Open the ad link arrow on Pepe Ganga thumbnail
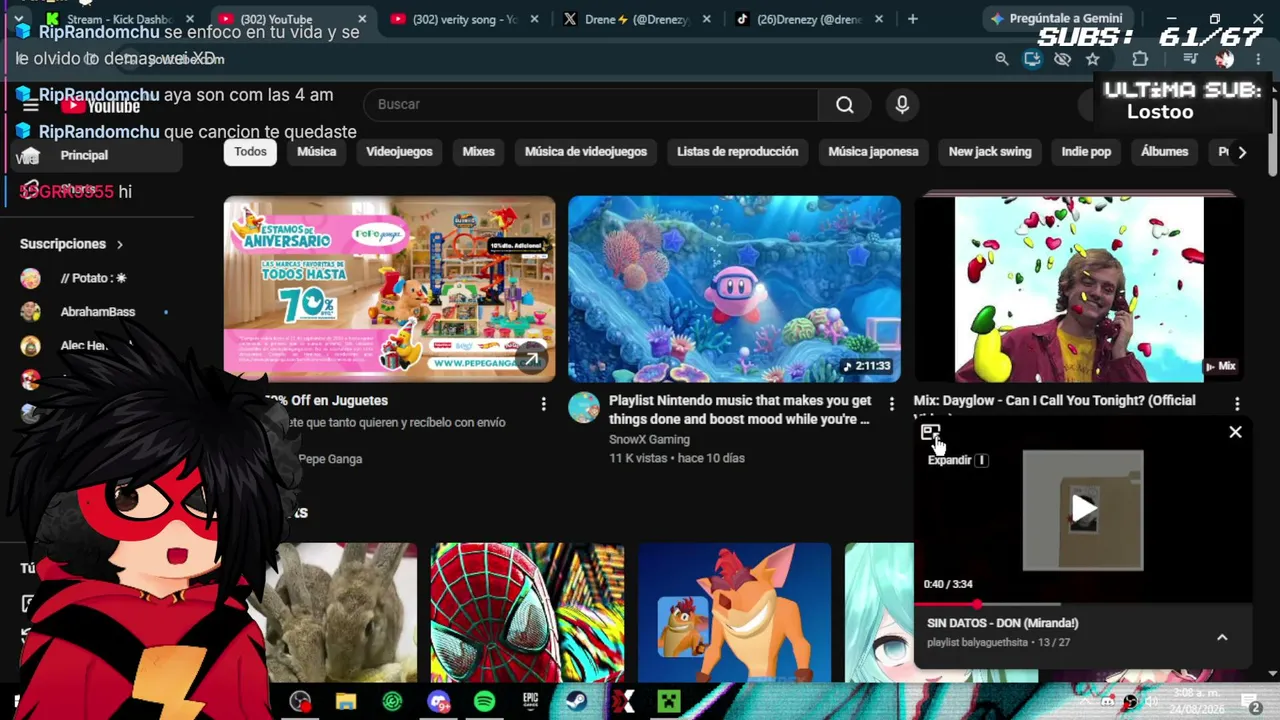The width and height of the screenshot is (1280, 720). point(530,359)
